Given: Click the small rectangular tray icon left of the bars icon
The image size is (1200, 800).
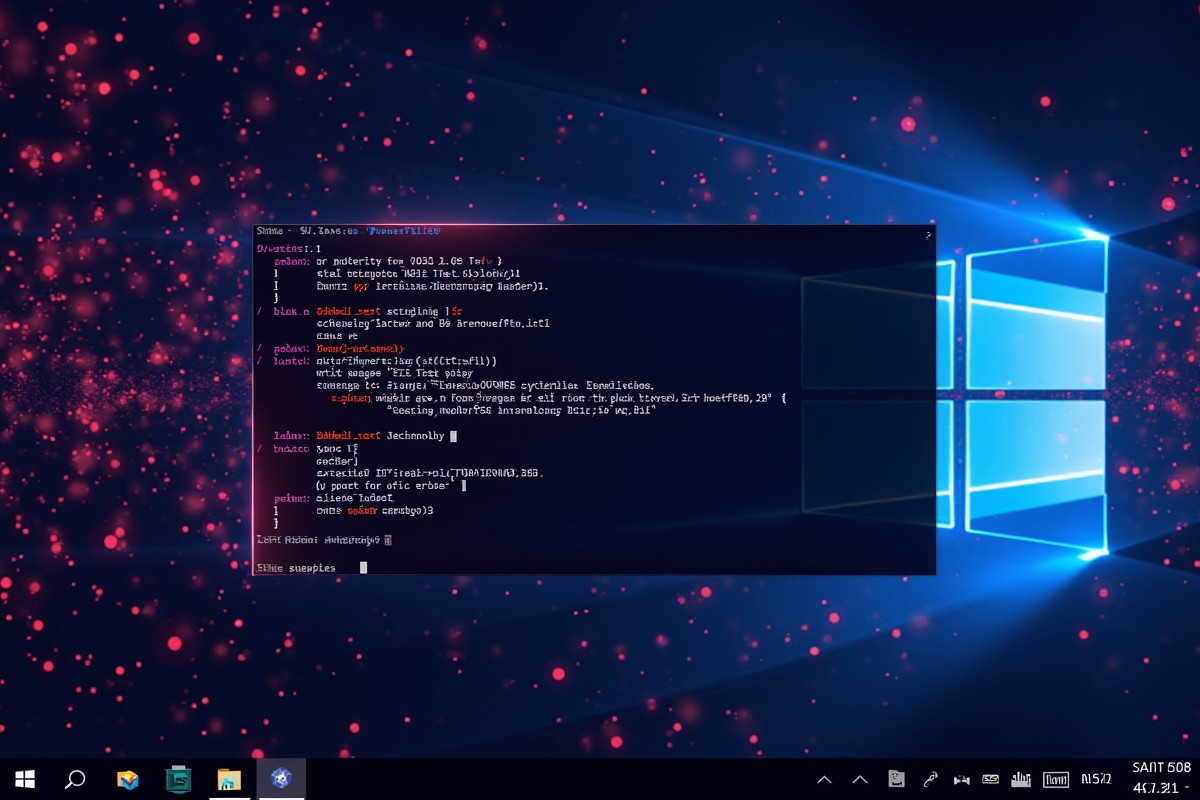Looking at the screenshot, I should click(991, 779).
